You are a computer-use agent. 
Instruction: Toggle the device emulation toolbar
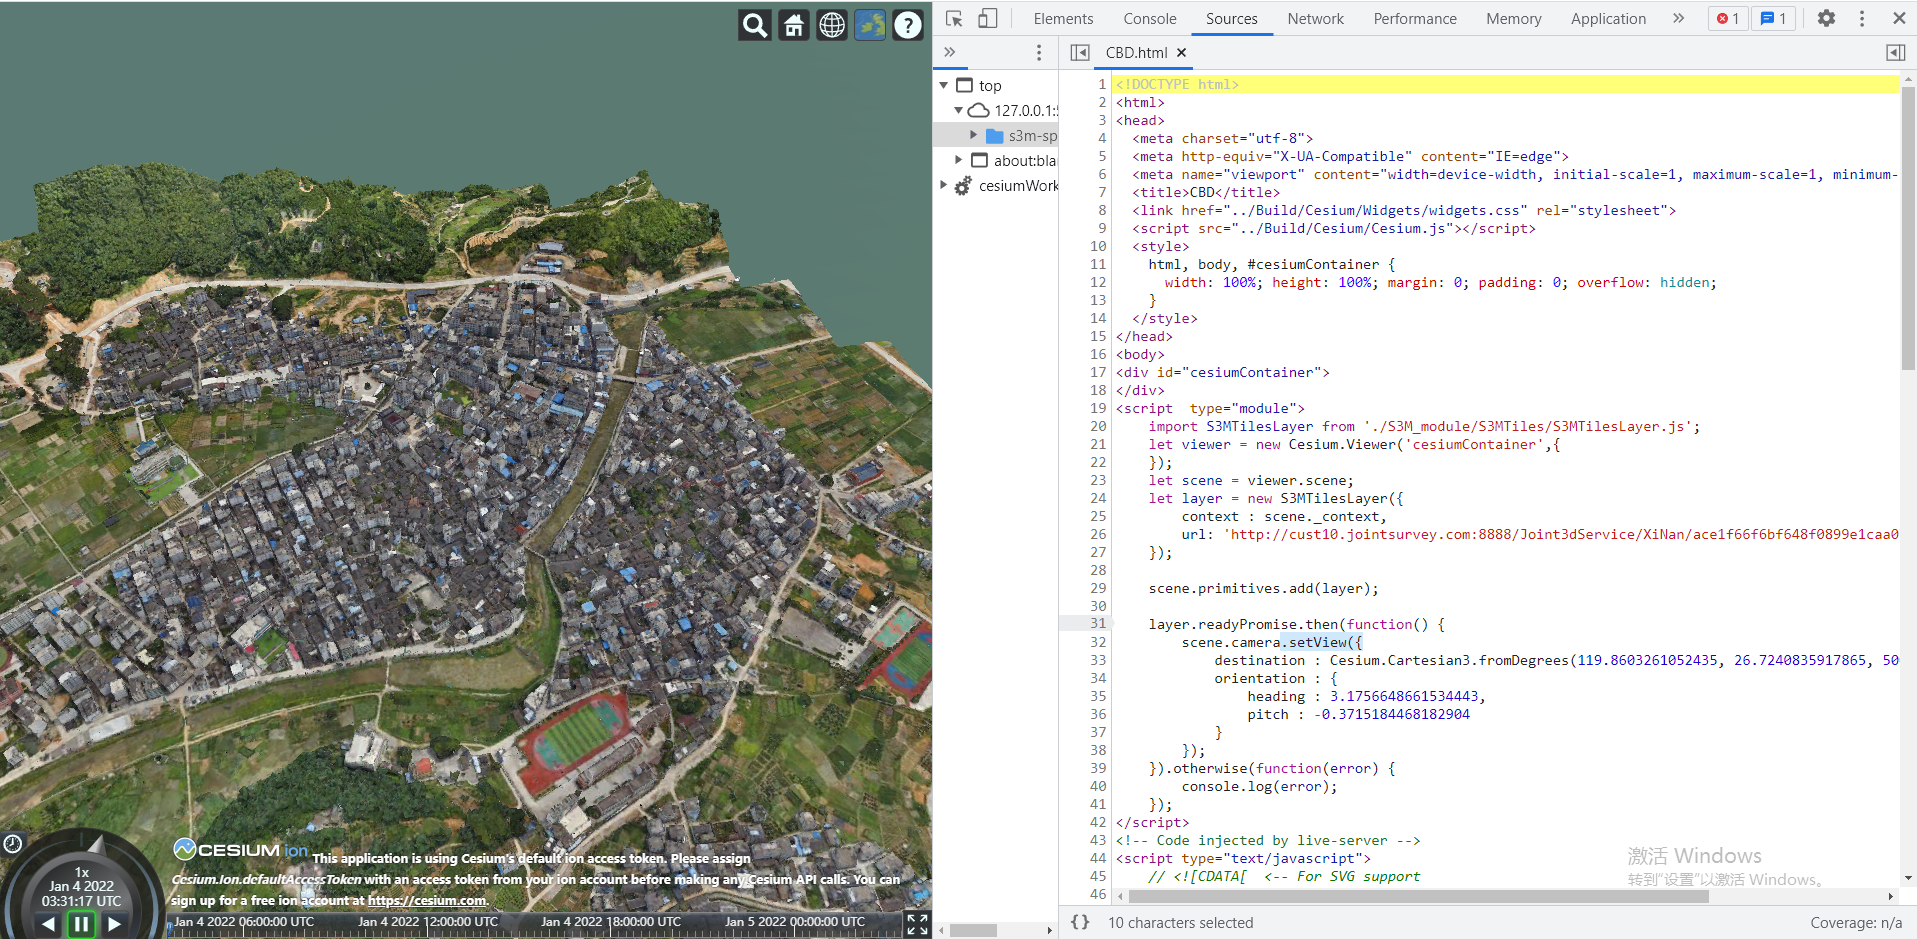(x=989, y=18)
